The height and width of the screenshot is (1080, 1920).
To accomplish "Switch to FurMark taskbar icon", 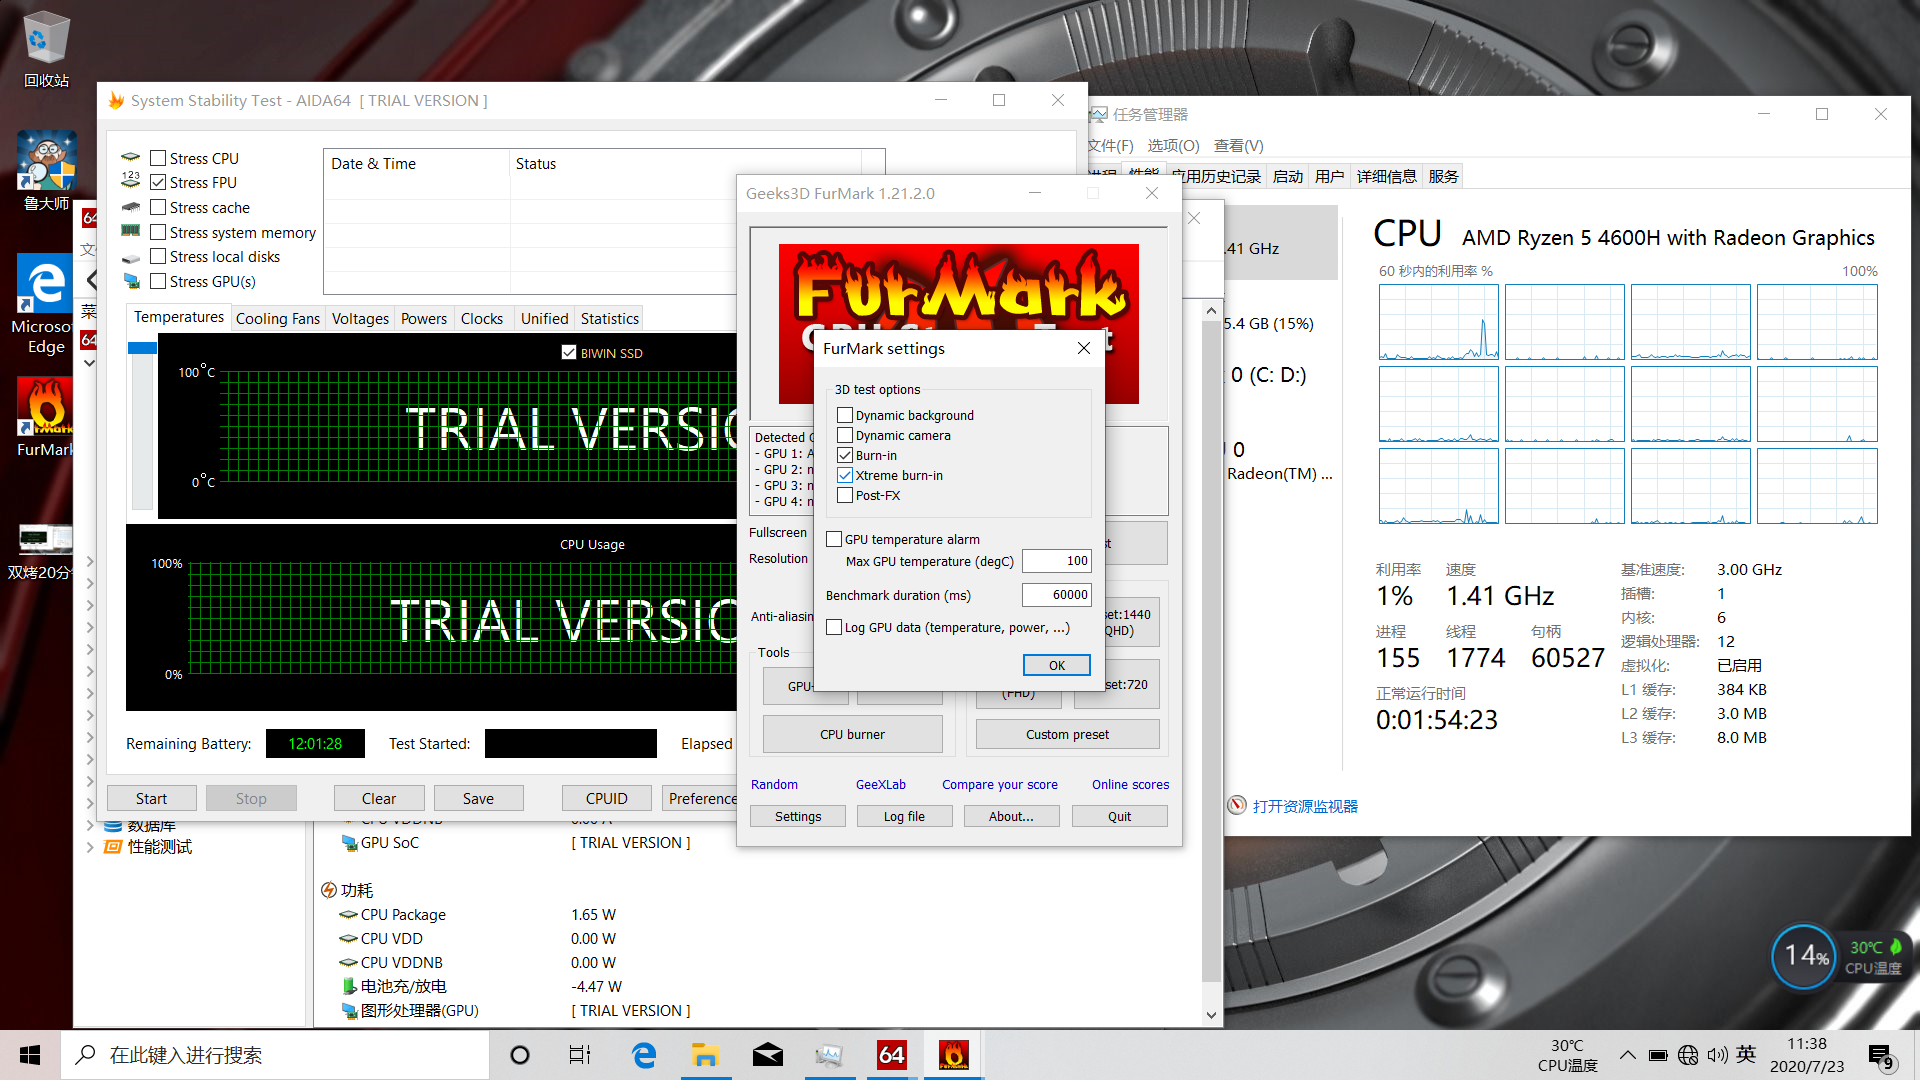I will pos(954,1055).
